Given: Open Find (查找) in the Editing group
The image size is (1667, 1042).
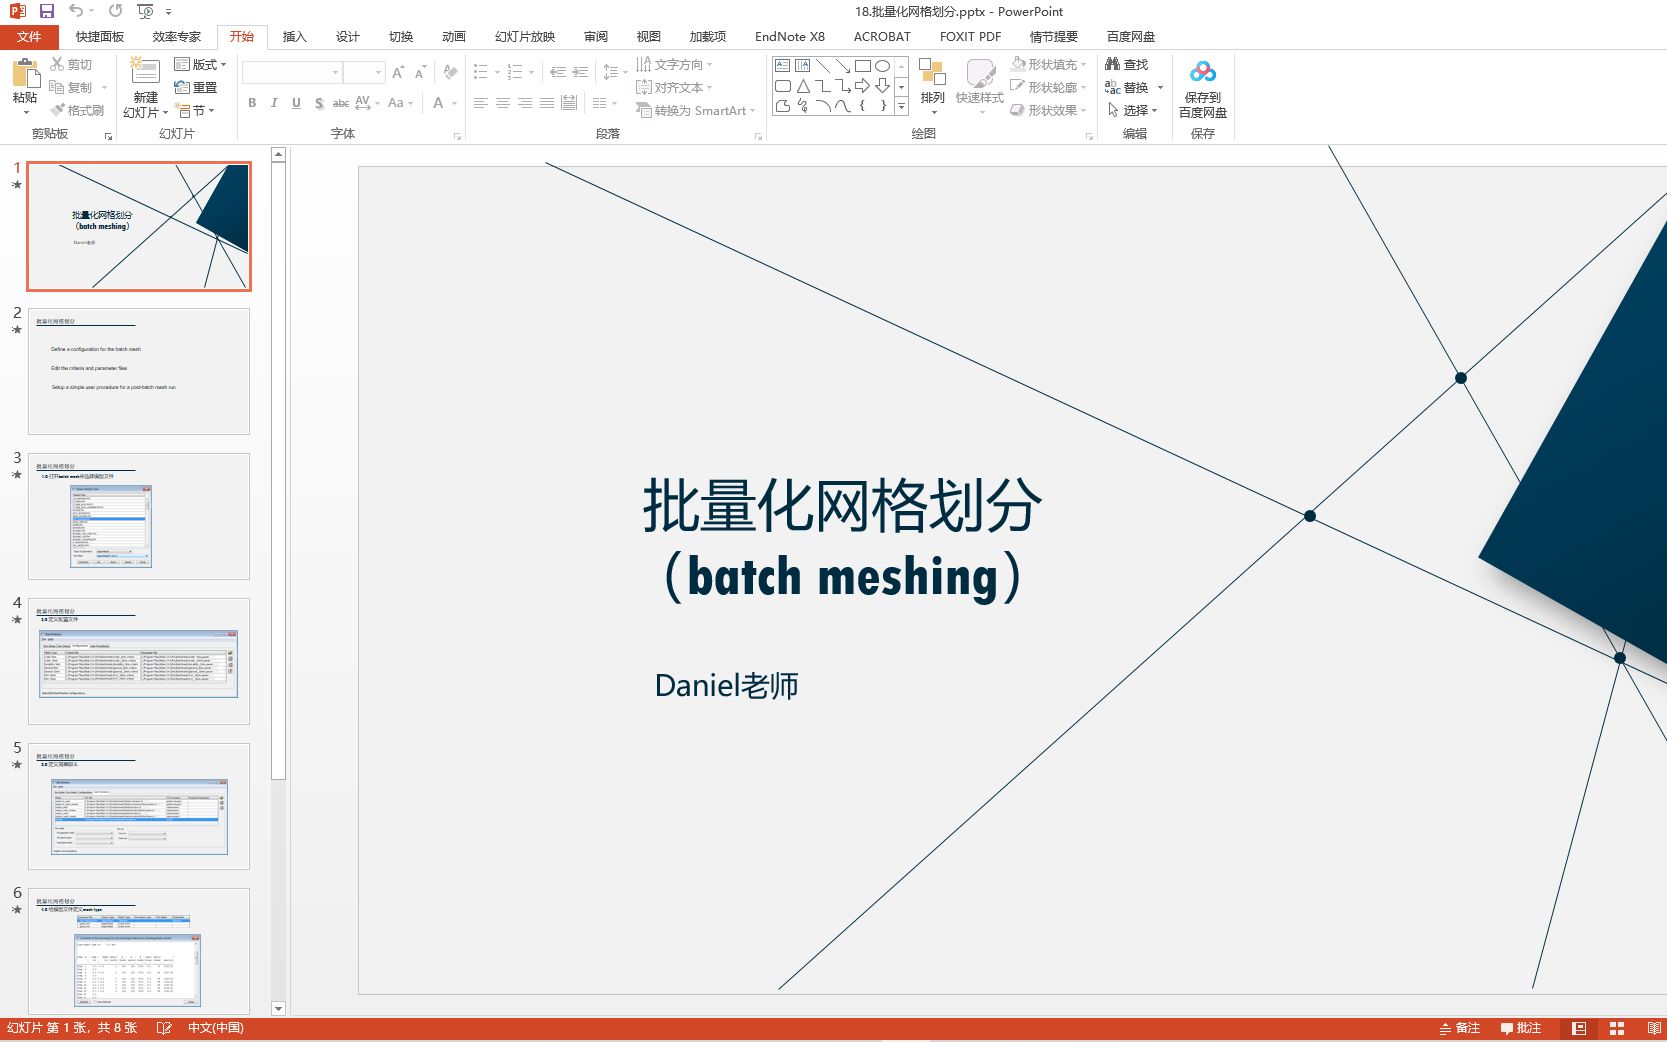Looking at the screenshot, I should [1128, 63].
